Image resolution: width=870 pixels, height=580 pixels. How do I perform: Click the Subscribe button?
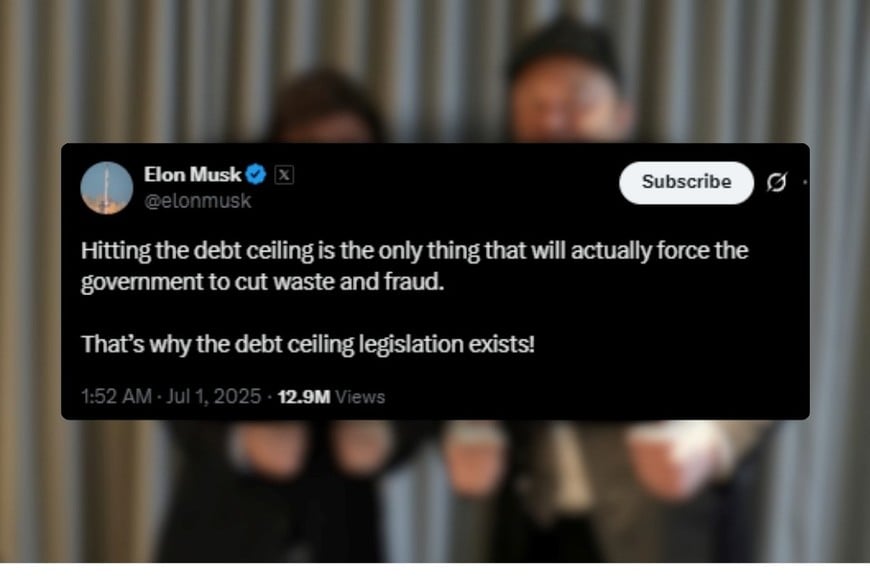coord(686,183)
